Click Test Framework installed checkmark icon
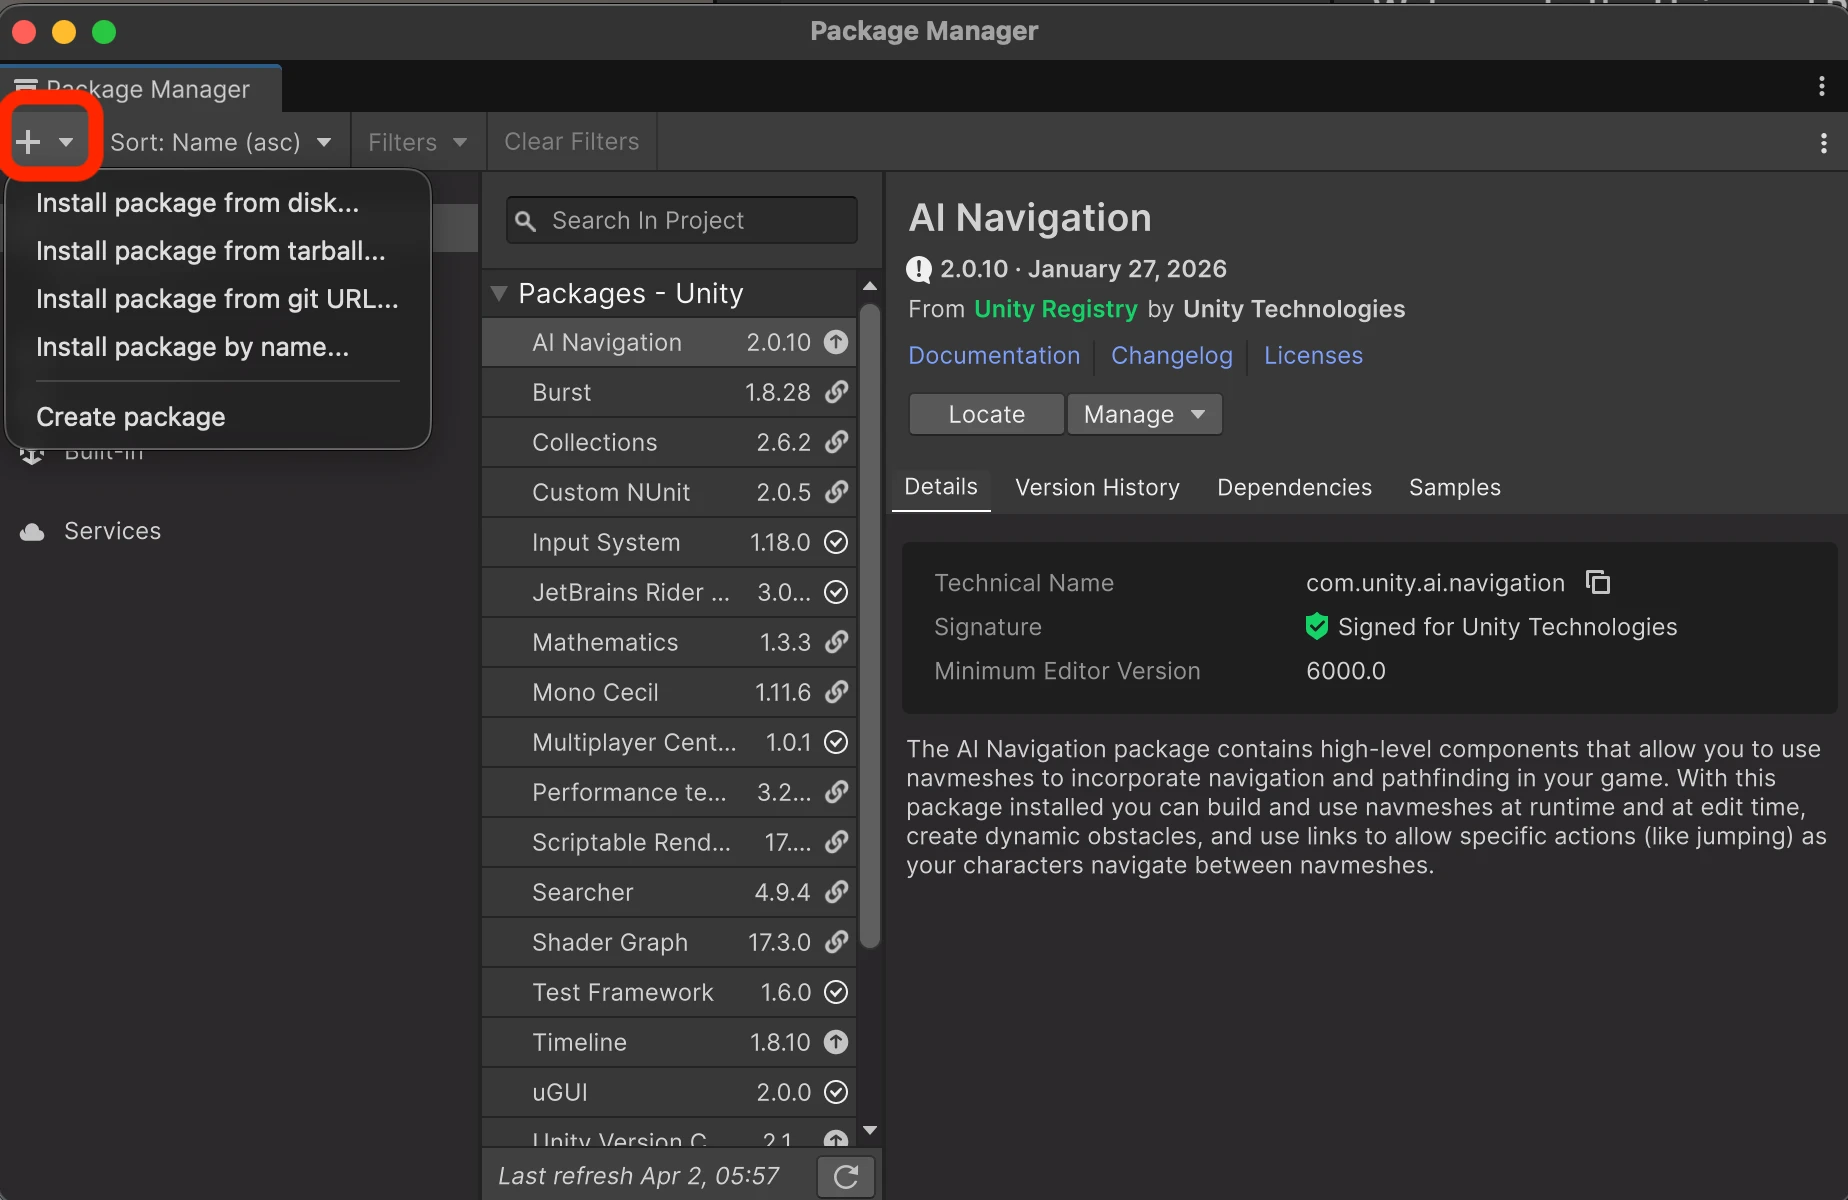 836,992
